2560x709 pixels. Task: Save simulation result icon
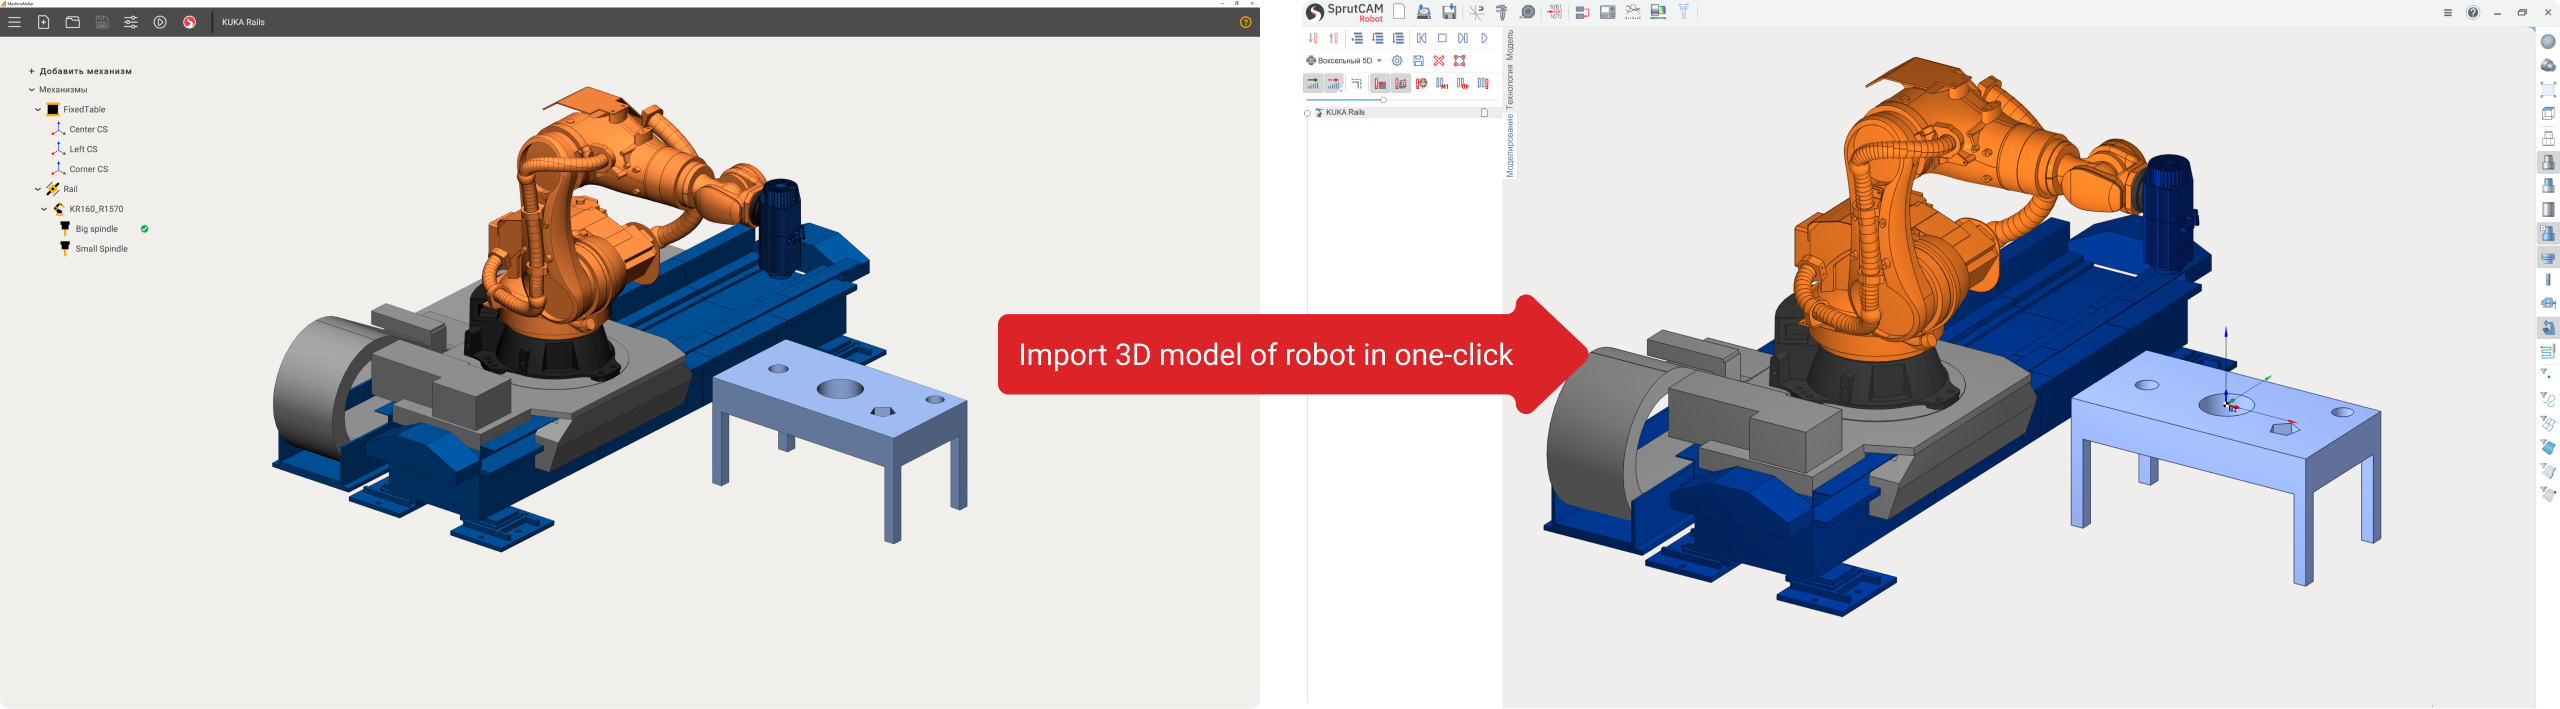tap(1418, 61)
